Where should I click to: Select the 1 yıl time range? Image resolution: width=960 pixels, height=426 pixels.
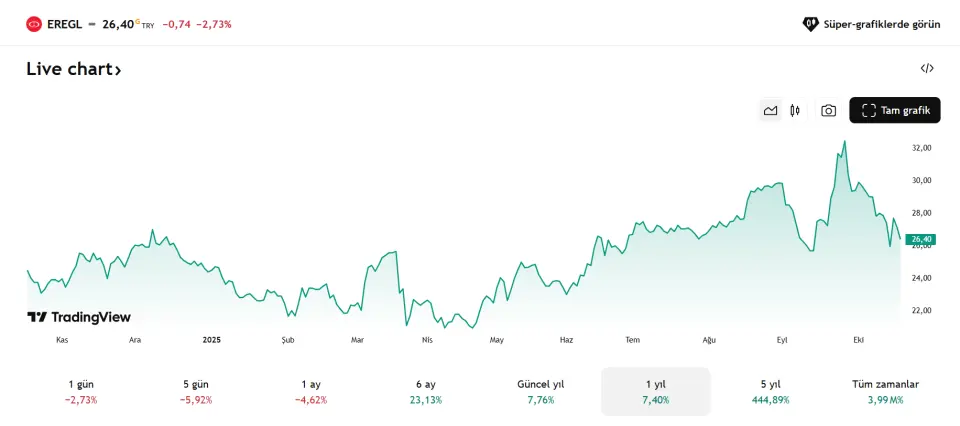tap(655, 391)
